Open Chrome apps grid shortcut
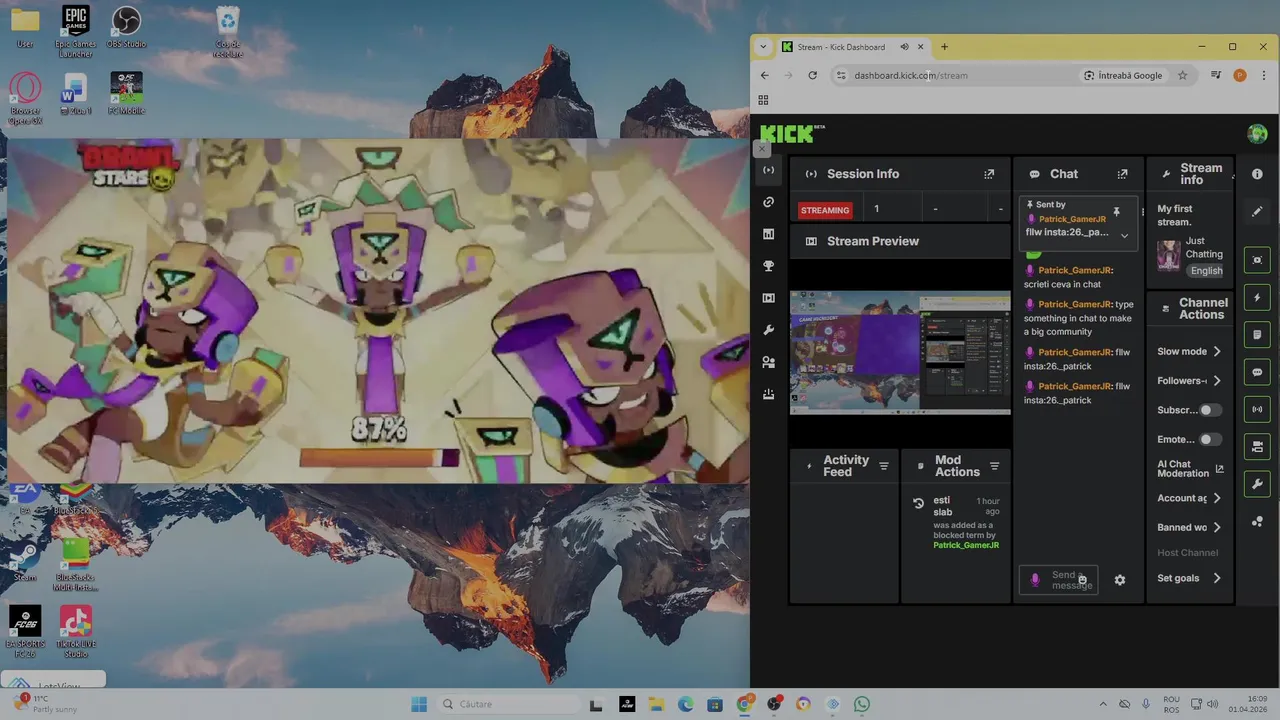The width and height of the screenshot is (1280, 720). (x=763, y=100)
